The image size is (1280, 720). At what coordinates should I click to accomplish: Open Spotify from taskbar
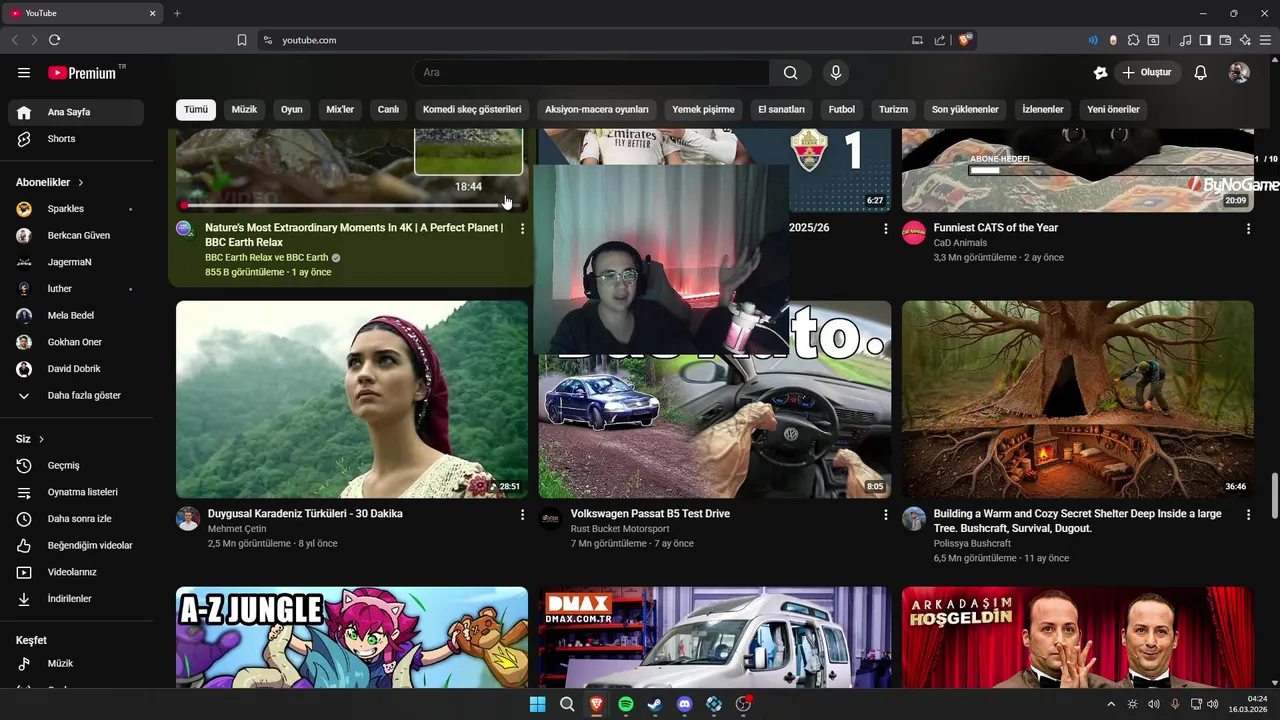tap(626, 704)
